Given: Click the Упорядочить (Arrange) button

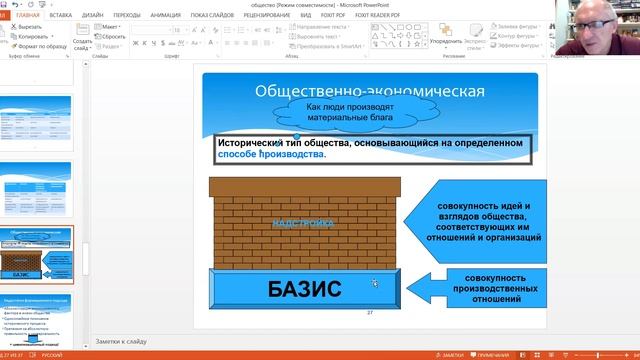Looking at the screenshot, I should (x=446, y=36).
